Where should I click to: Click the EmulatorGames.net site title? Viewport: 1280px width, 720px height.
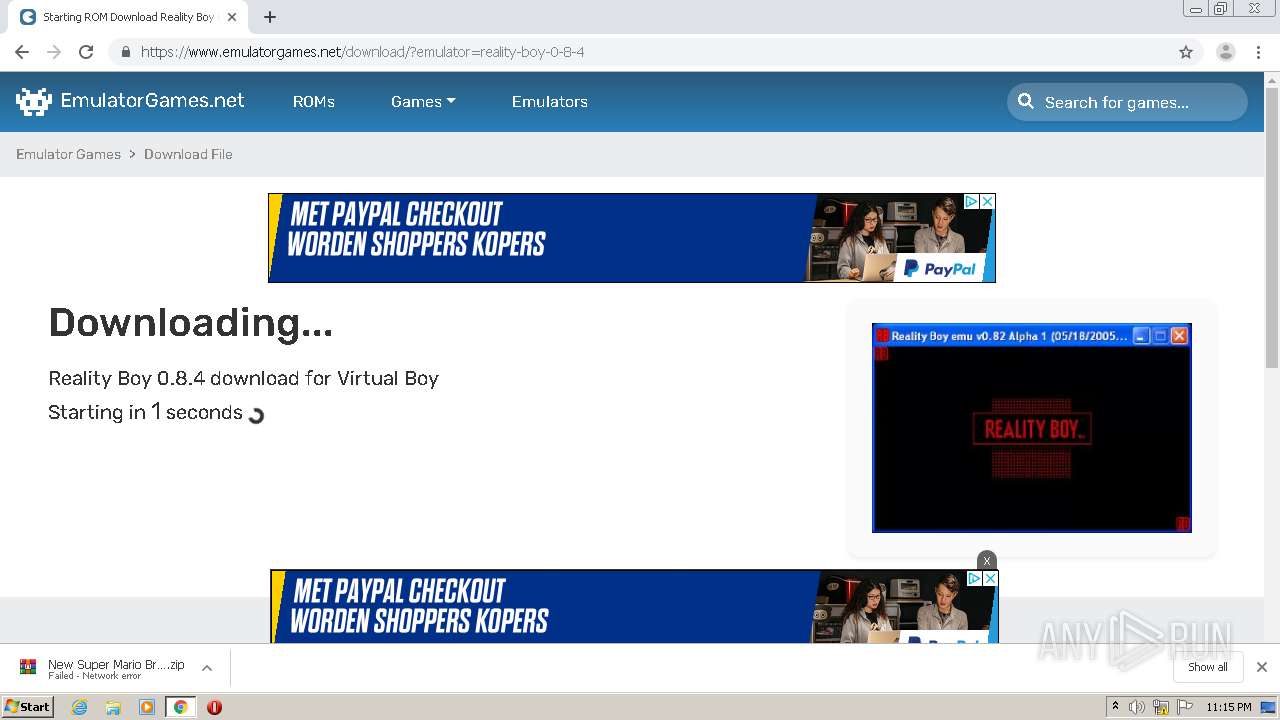152,101
